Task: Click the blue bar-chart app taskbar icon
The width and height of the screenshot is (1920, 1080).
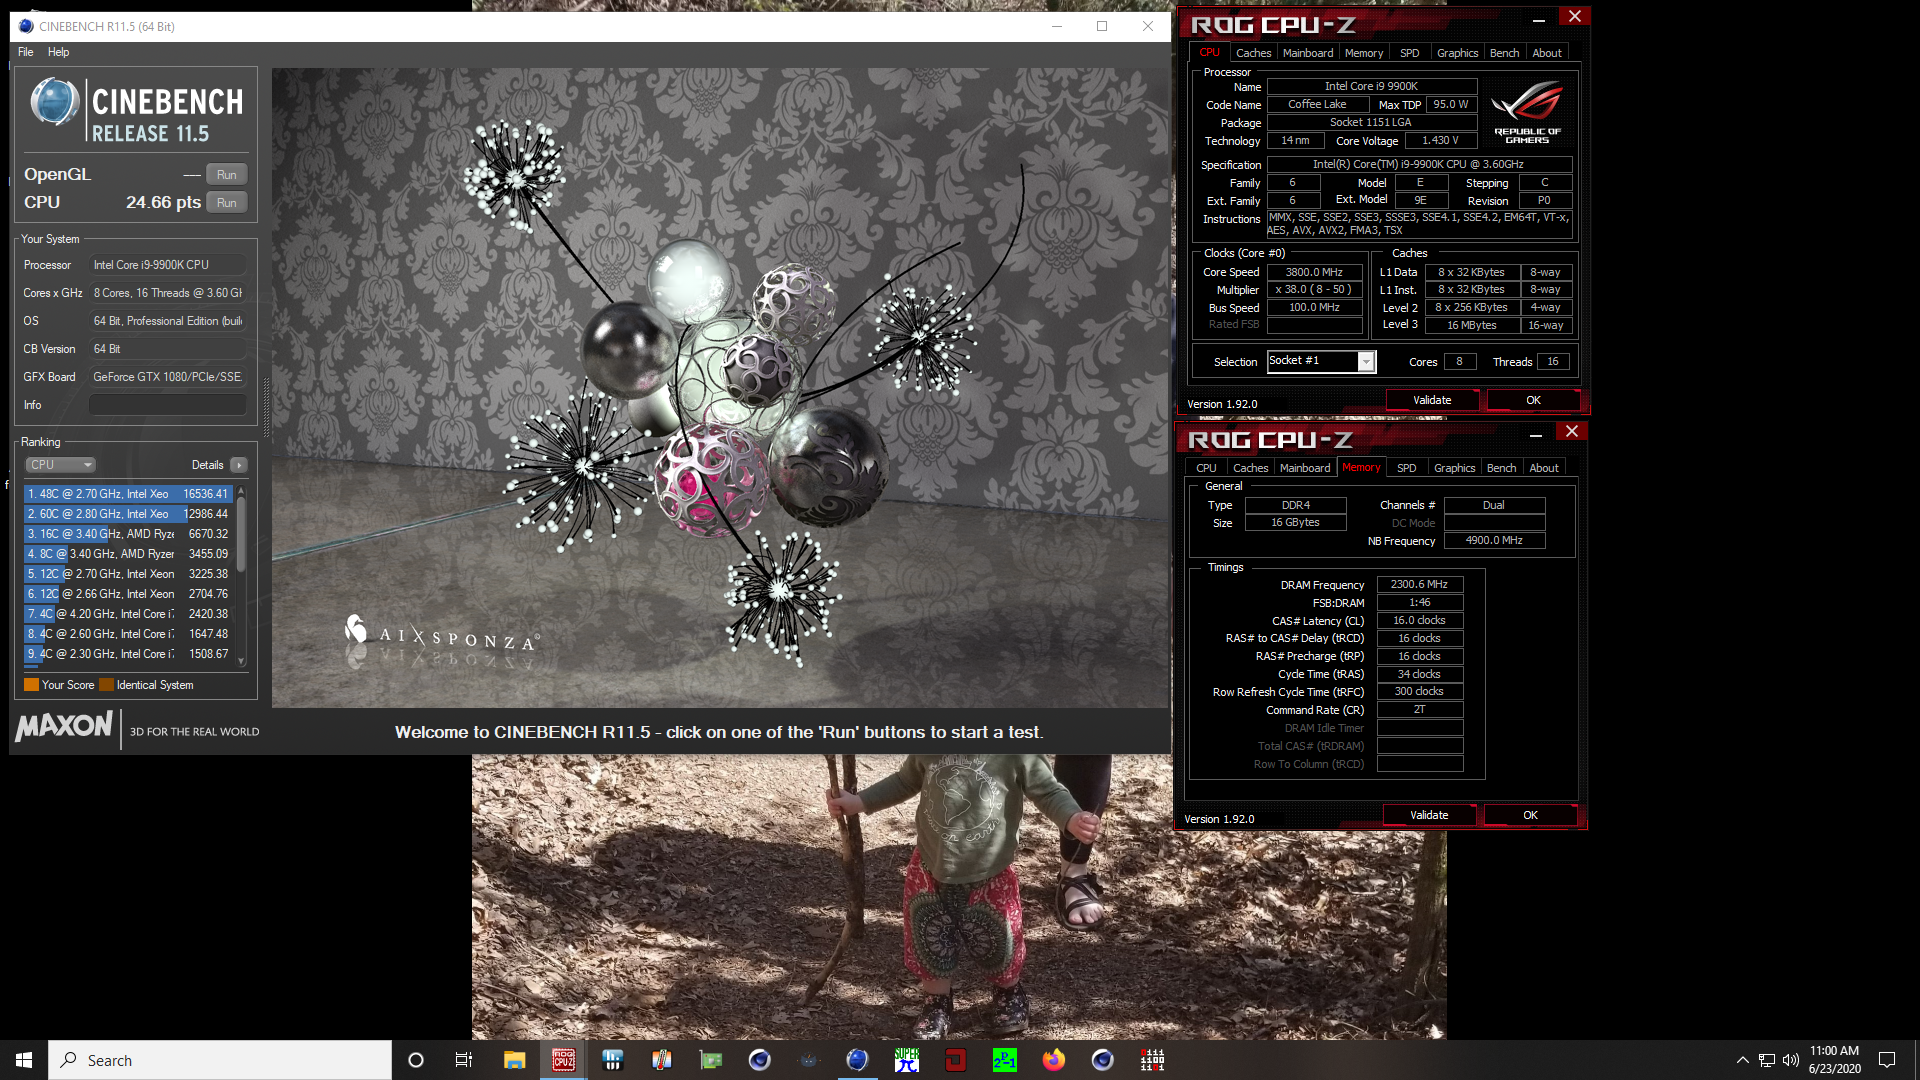Action: [x=613, y=1060]
